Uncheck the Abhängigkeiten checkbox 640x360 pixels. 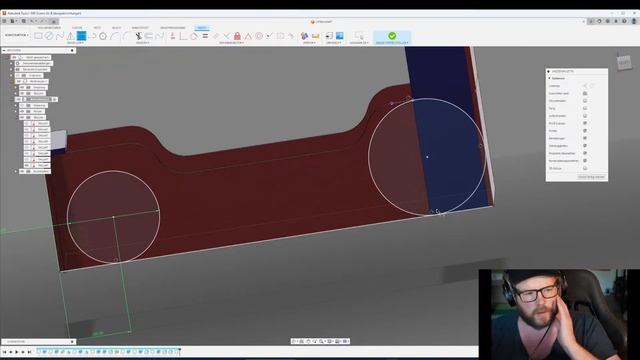click(585, 146)
